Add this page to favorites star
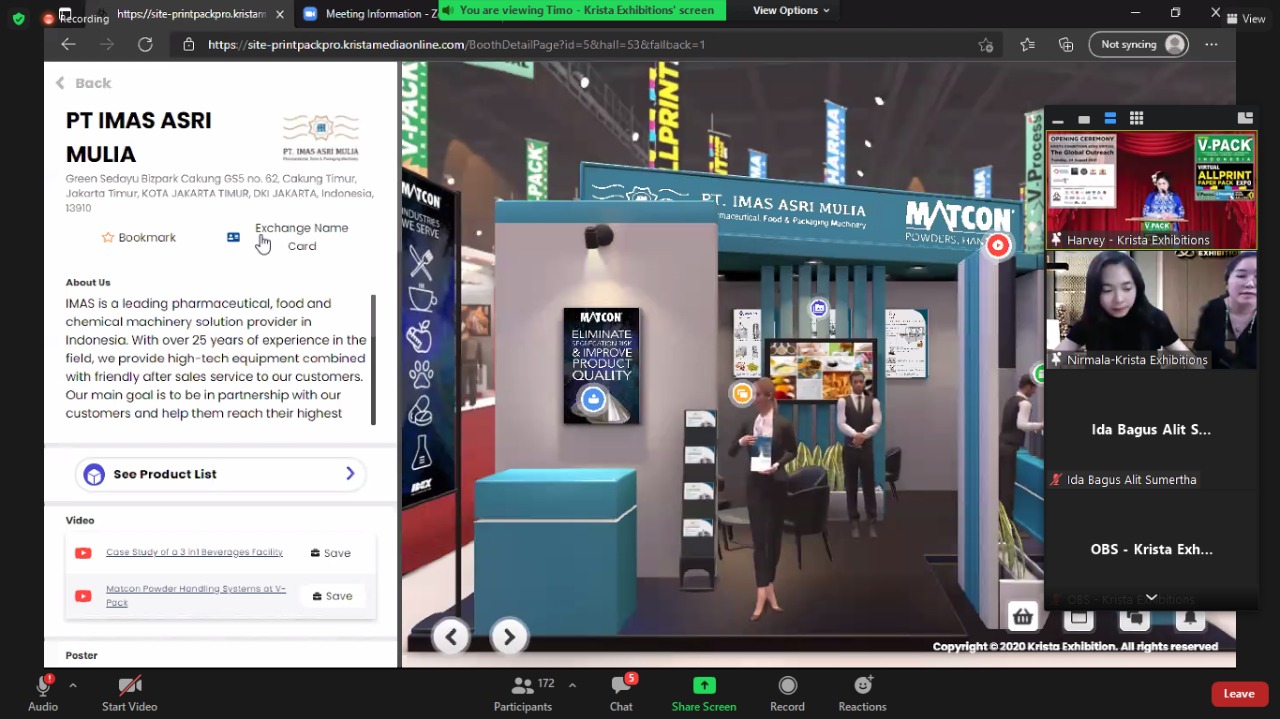The height and width of the screenshot is (719, 1280). click(986, 44)
